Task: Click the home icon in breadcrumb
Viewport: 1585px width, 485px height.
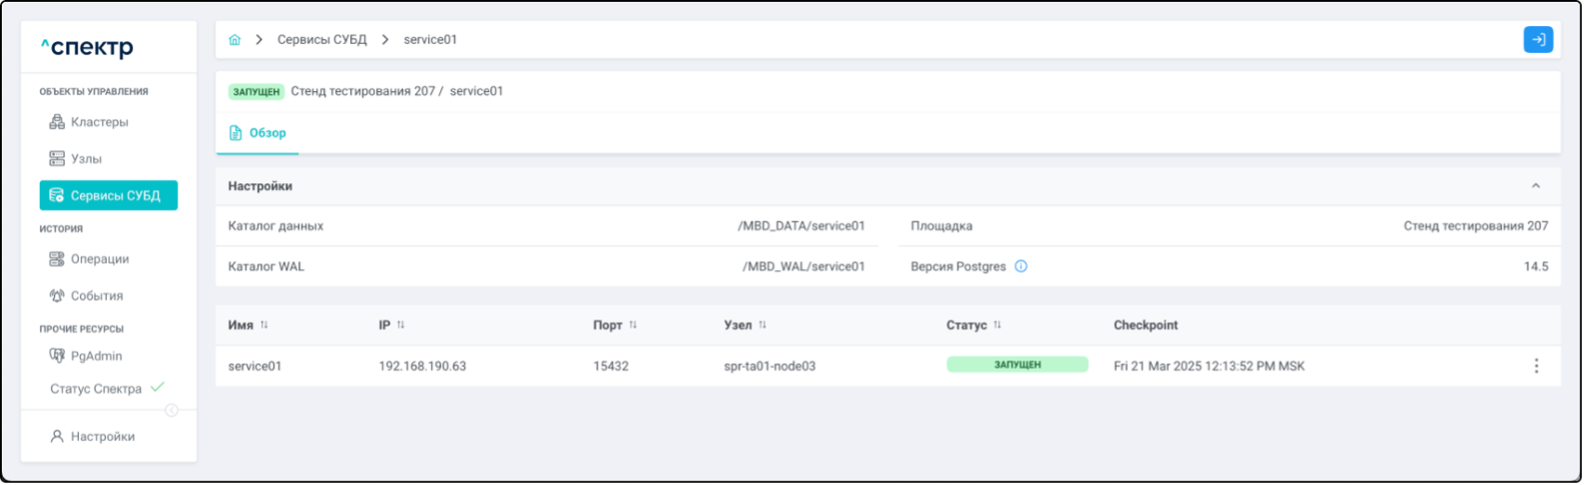Action: (235, 40)
